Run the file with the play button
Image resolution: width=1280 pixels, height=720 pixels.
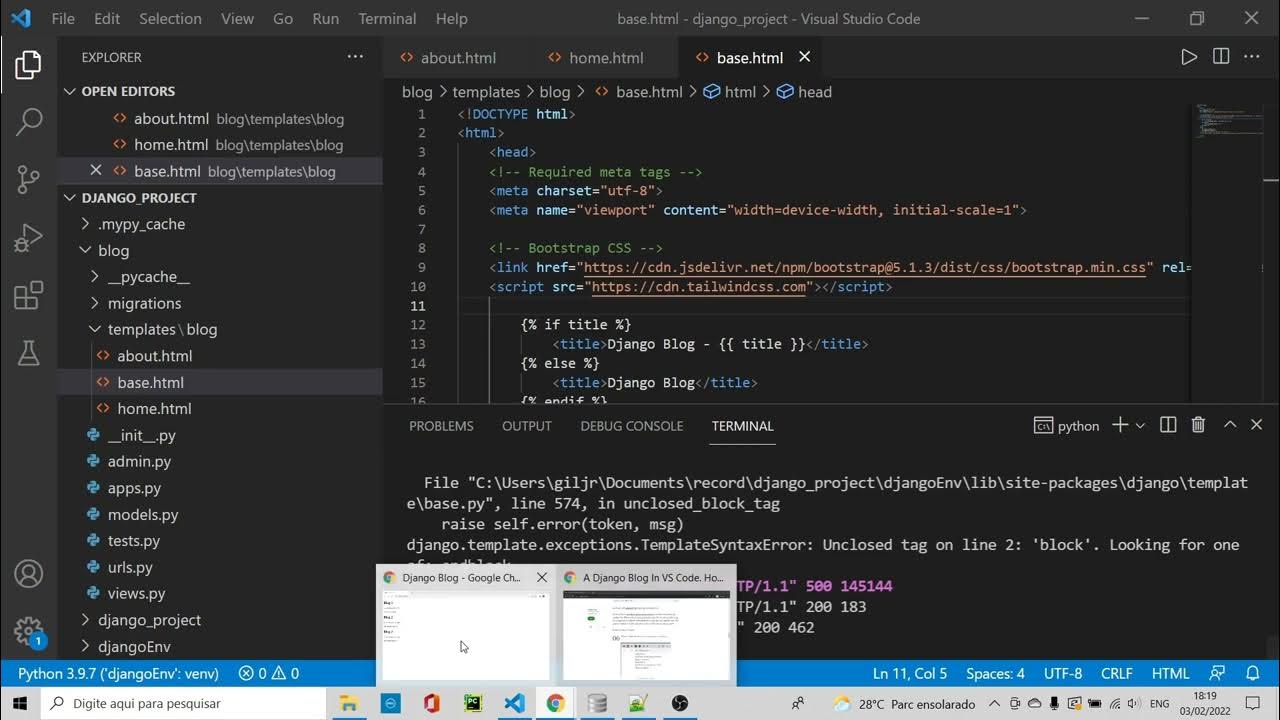coord(1189,57)
